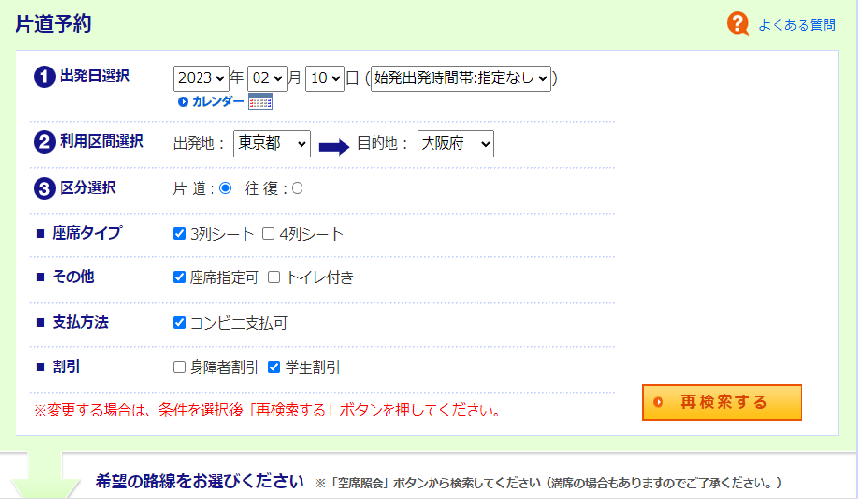Click the step 1 number badge
This screenshot has height=501, width=858.
44,77
